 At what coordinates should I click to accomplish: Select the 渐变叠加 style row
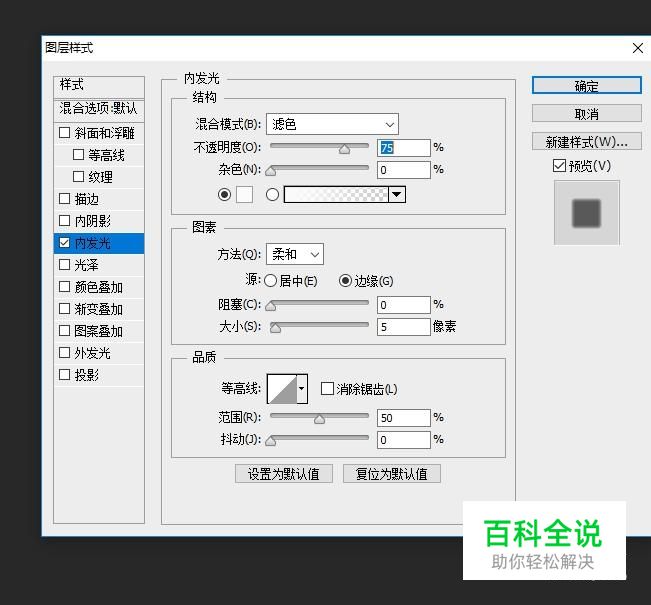point(99,309)
